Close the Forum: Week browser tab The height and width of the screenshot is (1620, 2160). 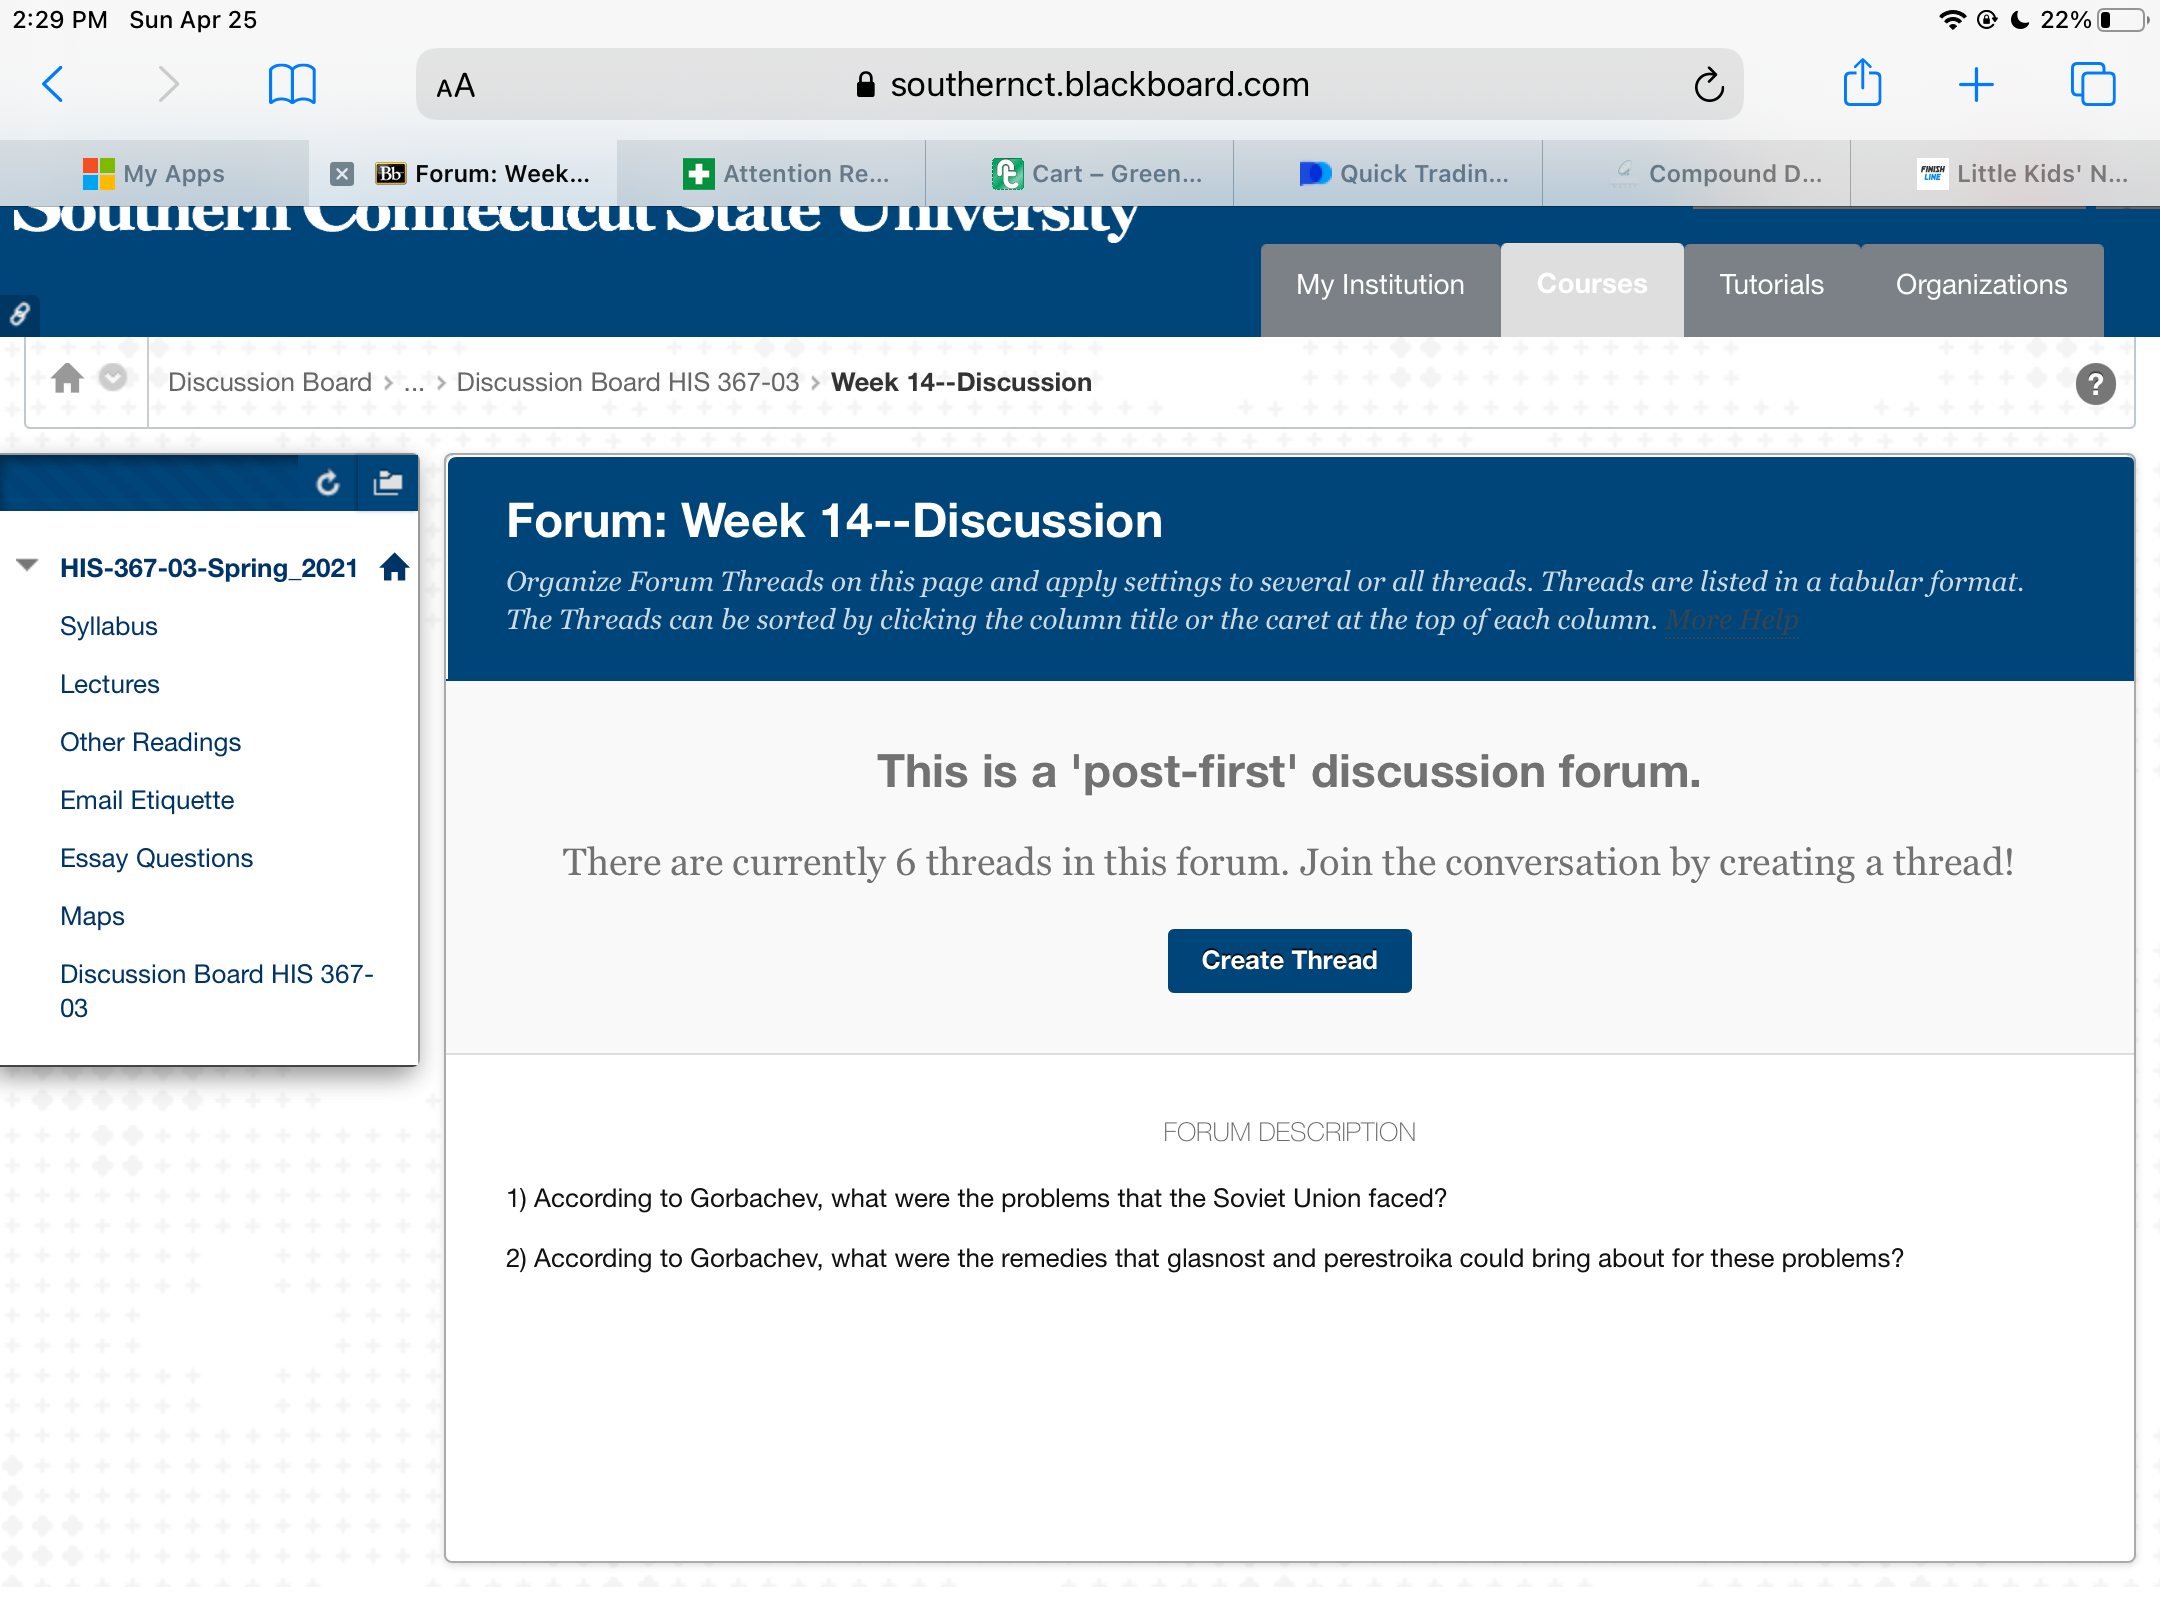tap(342, 174)
